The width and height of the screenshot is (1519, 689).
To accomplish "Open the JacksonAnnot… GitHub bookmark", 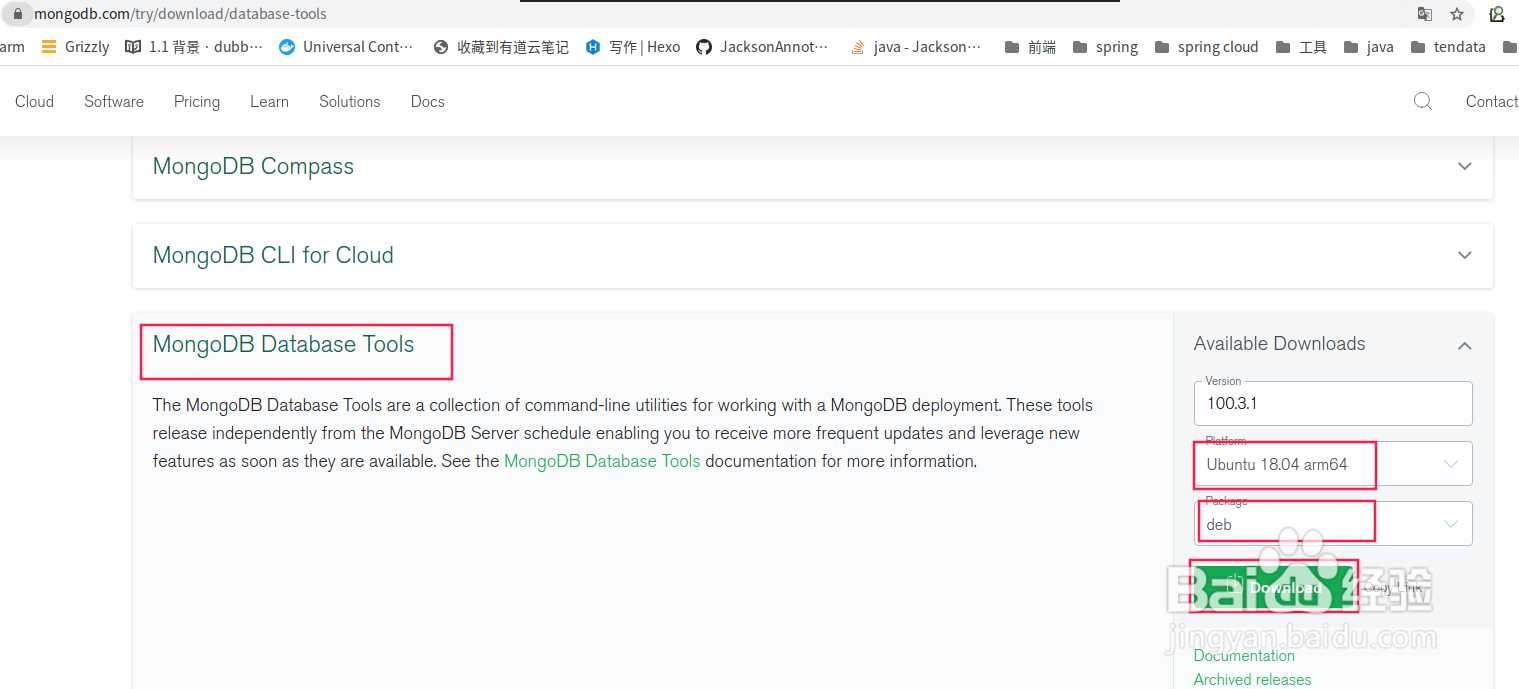I will point(763,47).
